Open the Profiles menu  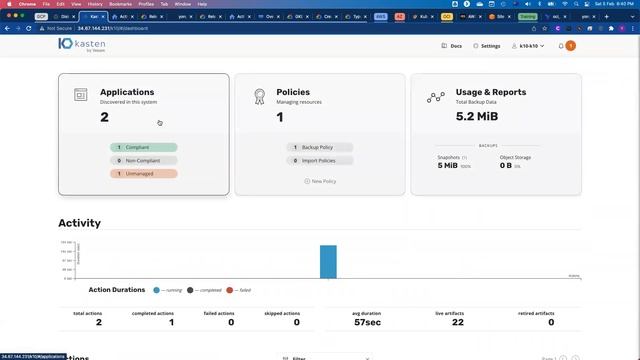pyautogui.click(x=146, y=4)
